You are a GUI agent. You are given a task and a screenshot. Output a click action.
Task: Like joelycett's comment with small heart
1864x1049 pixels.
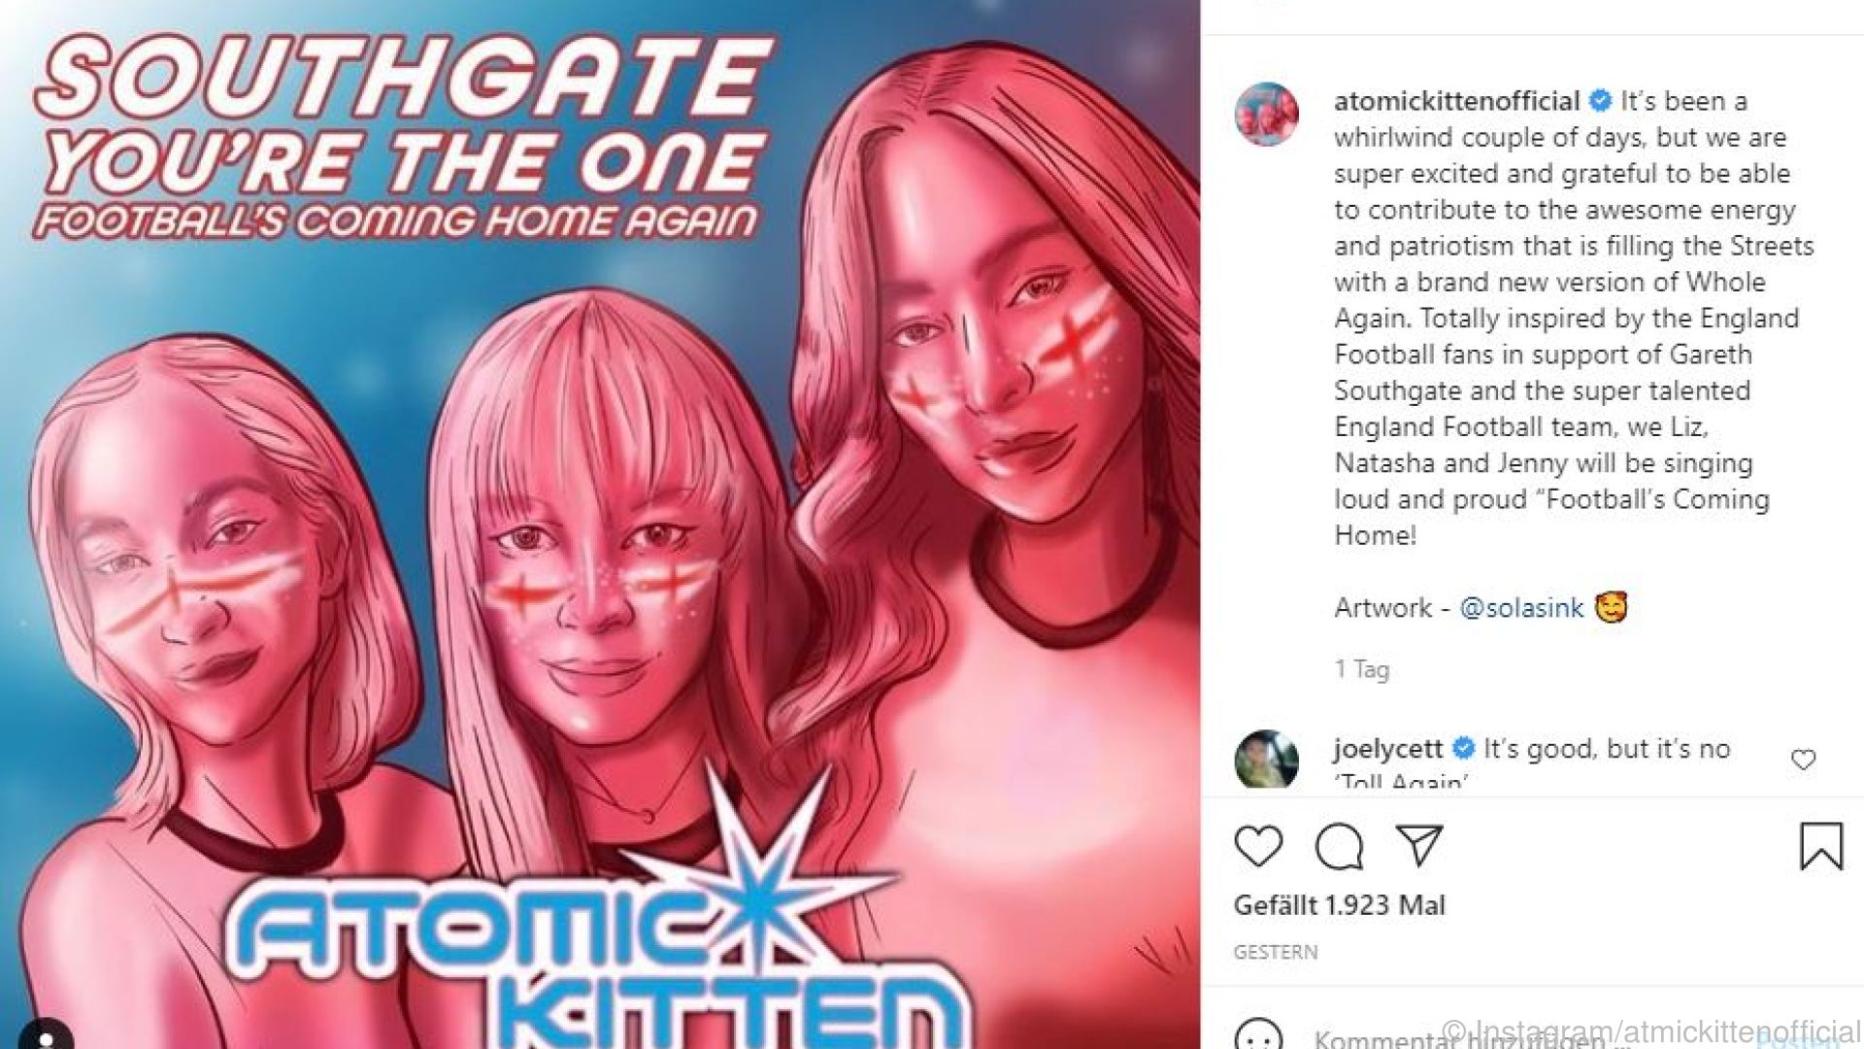point(1803,760)
